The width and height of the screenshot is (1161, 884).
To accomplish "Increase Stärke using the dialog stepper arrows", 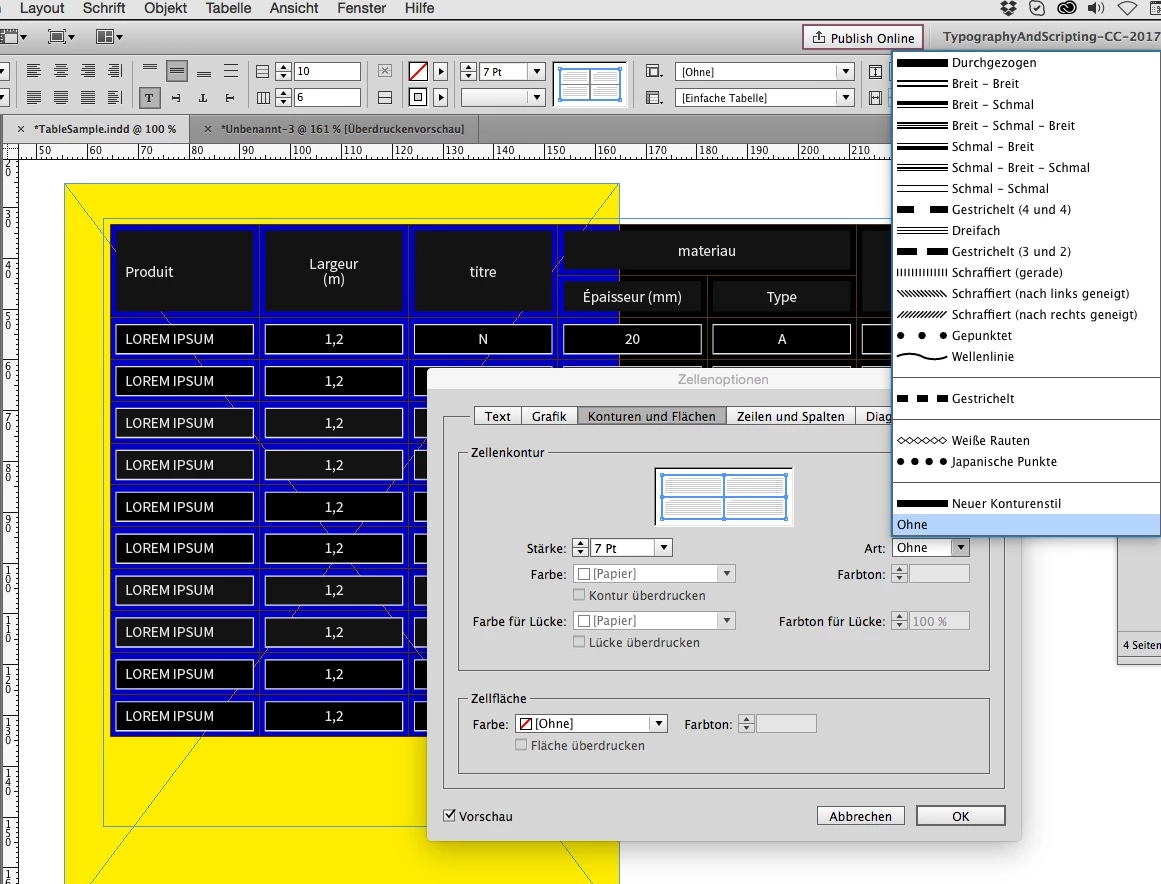I will tap(580, 543).
